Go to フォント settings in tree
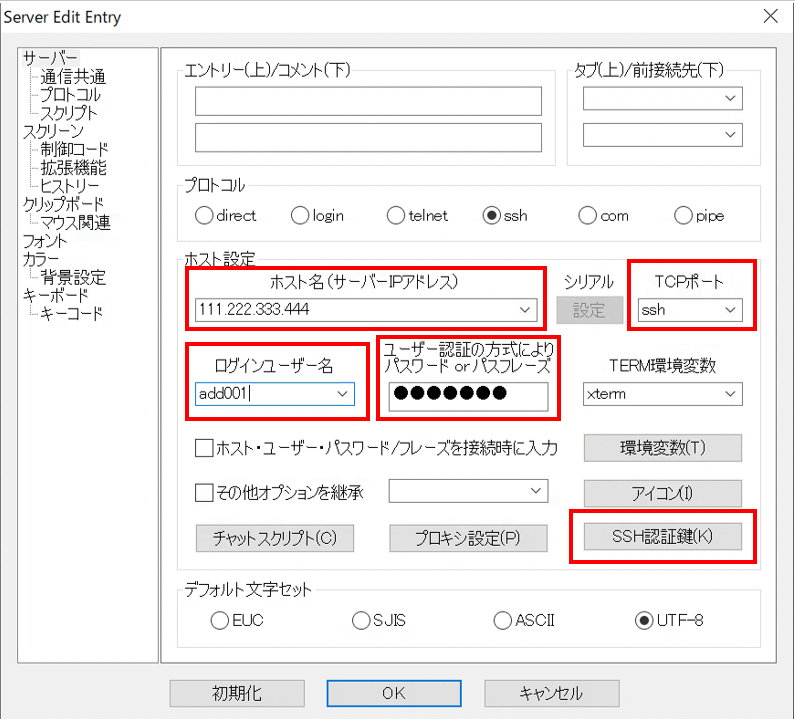Viewport: 795px width, 721px height. click(x=46, y=241)
